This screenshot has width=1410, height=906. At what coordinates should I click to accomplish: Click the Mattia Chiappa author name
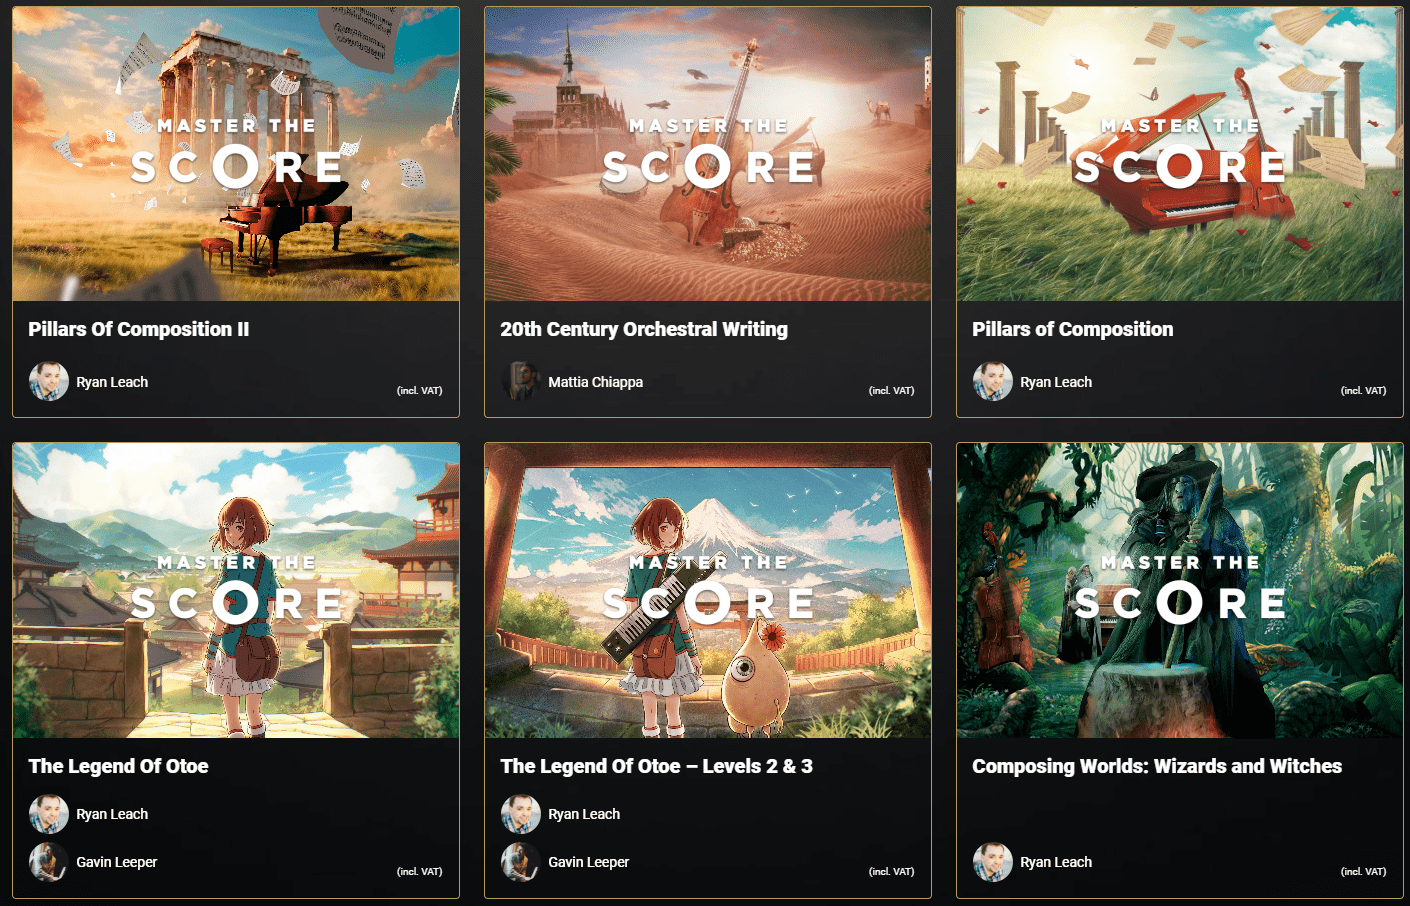point(595,382)
